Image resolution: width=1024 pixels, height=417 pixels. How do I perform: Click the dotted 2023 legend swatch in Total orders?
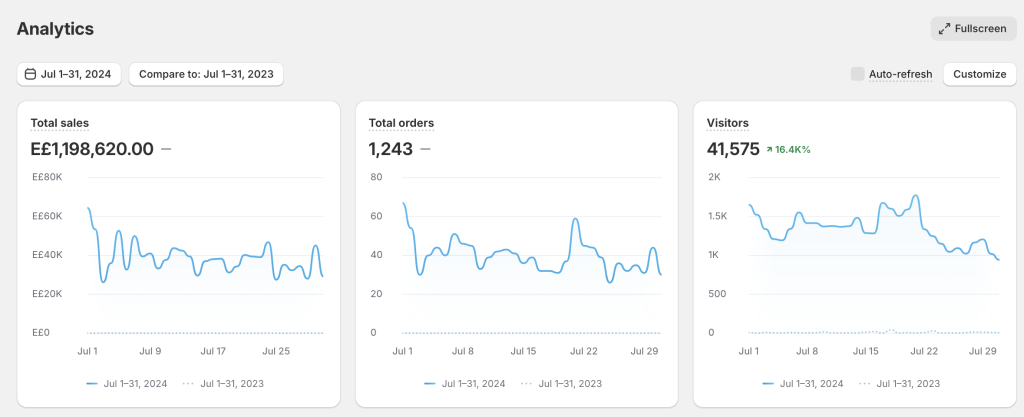click(x=524, y=383)
